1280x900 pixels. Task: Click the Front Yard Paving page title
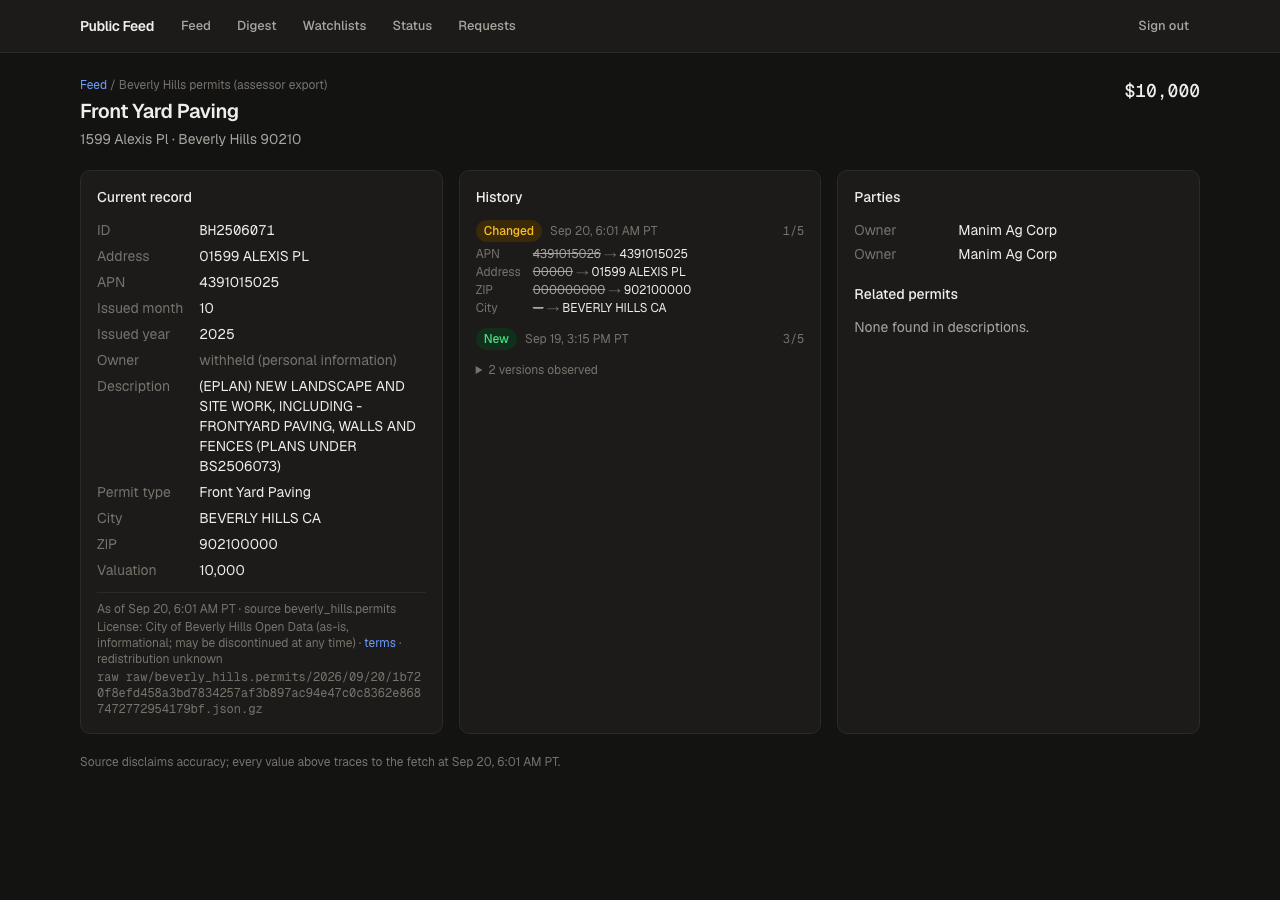pyautogui.click(x=159, y=111)
